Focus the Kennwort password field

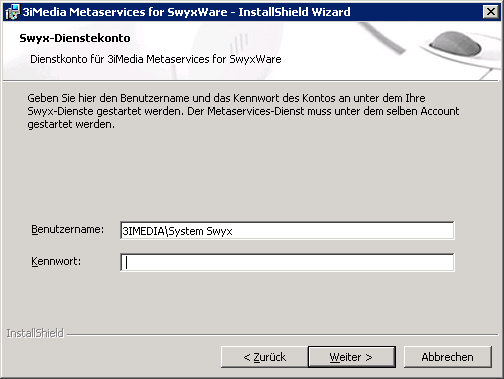[x=287, y=262]
